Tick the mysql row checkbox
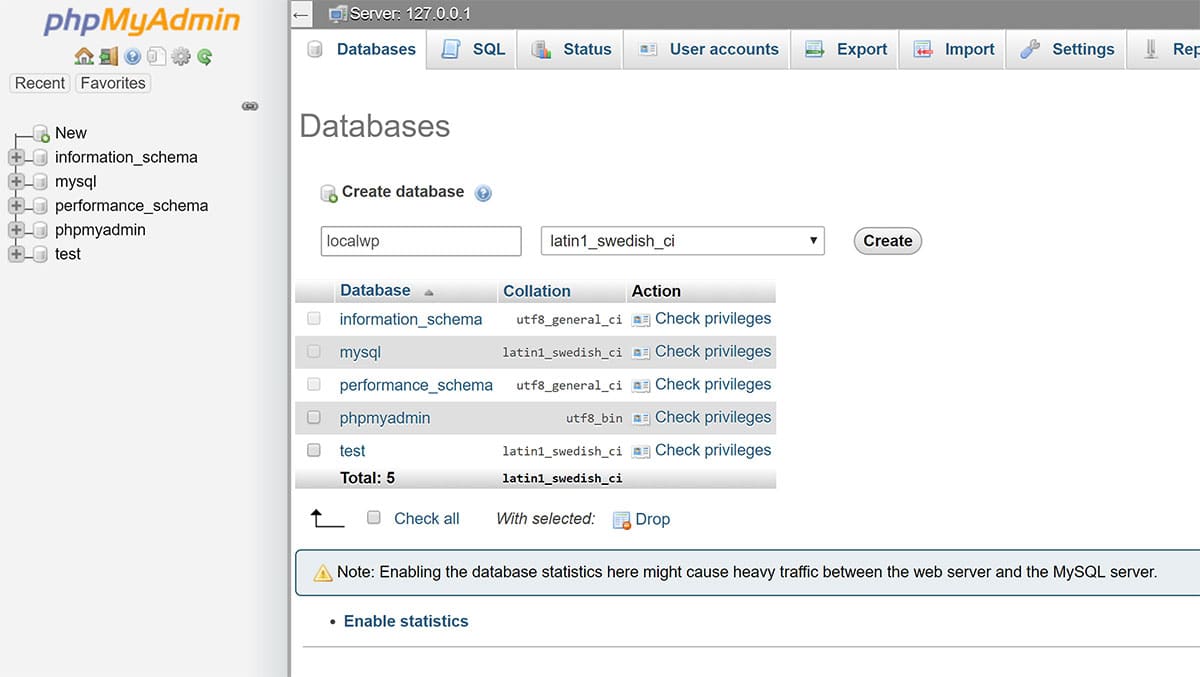 [314, 352]
